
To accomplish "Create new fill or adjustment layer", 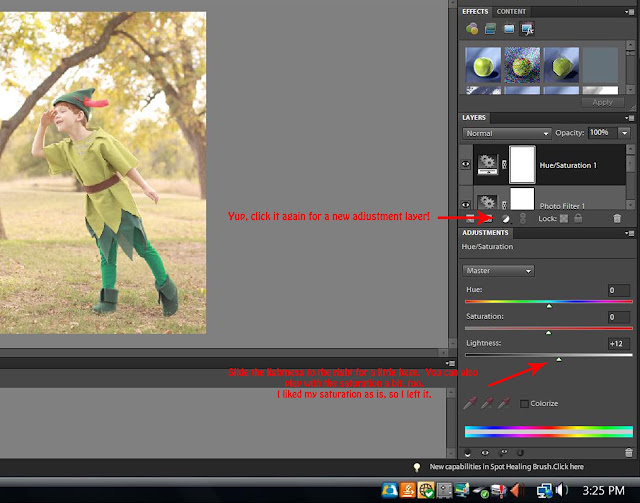I will click(x=506, y=219).
